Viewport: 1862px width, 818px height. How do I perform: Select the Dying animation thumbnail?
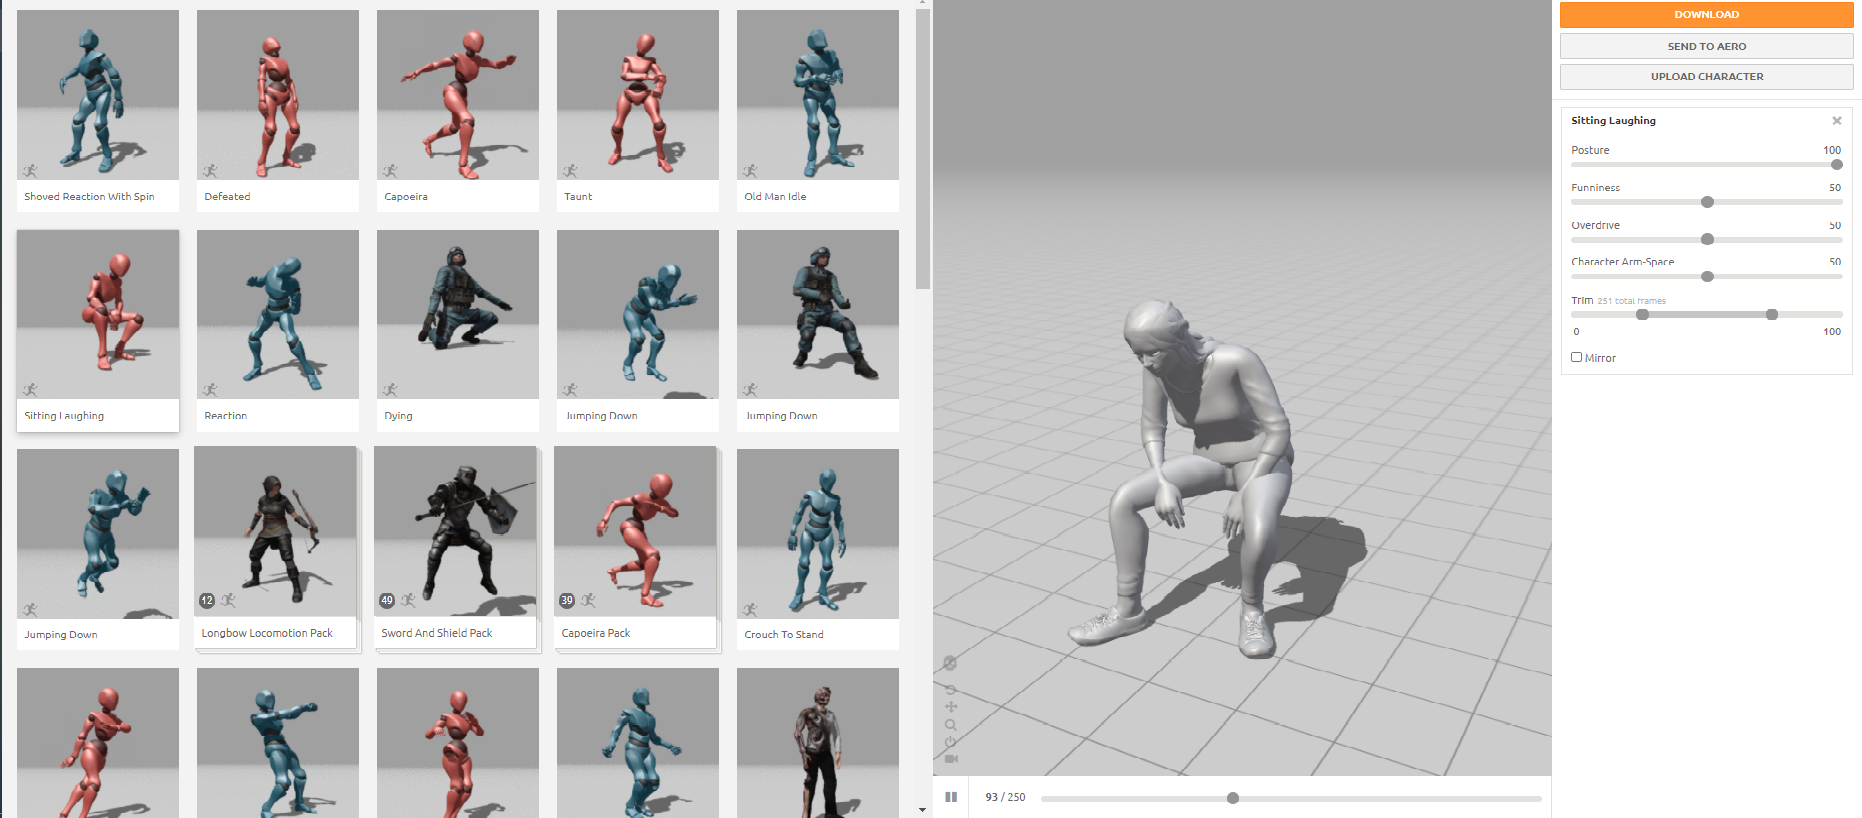click(x=458, y=314)
